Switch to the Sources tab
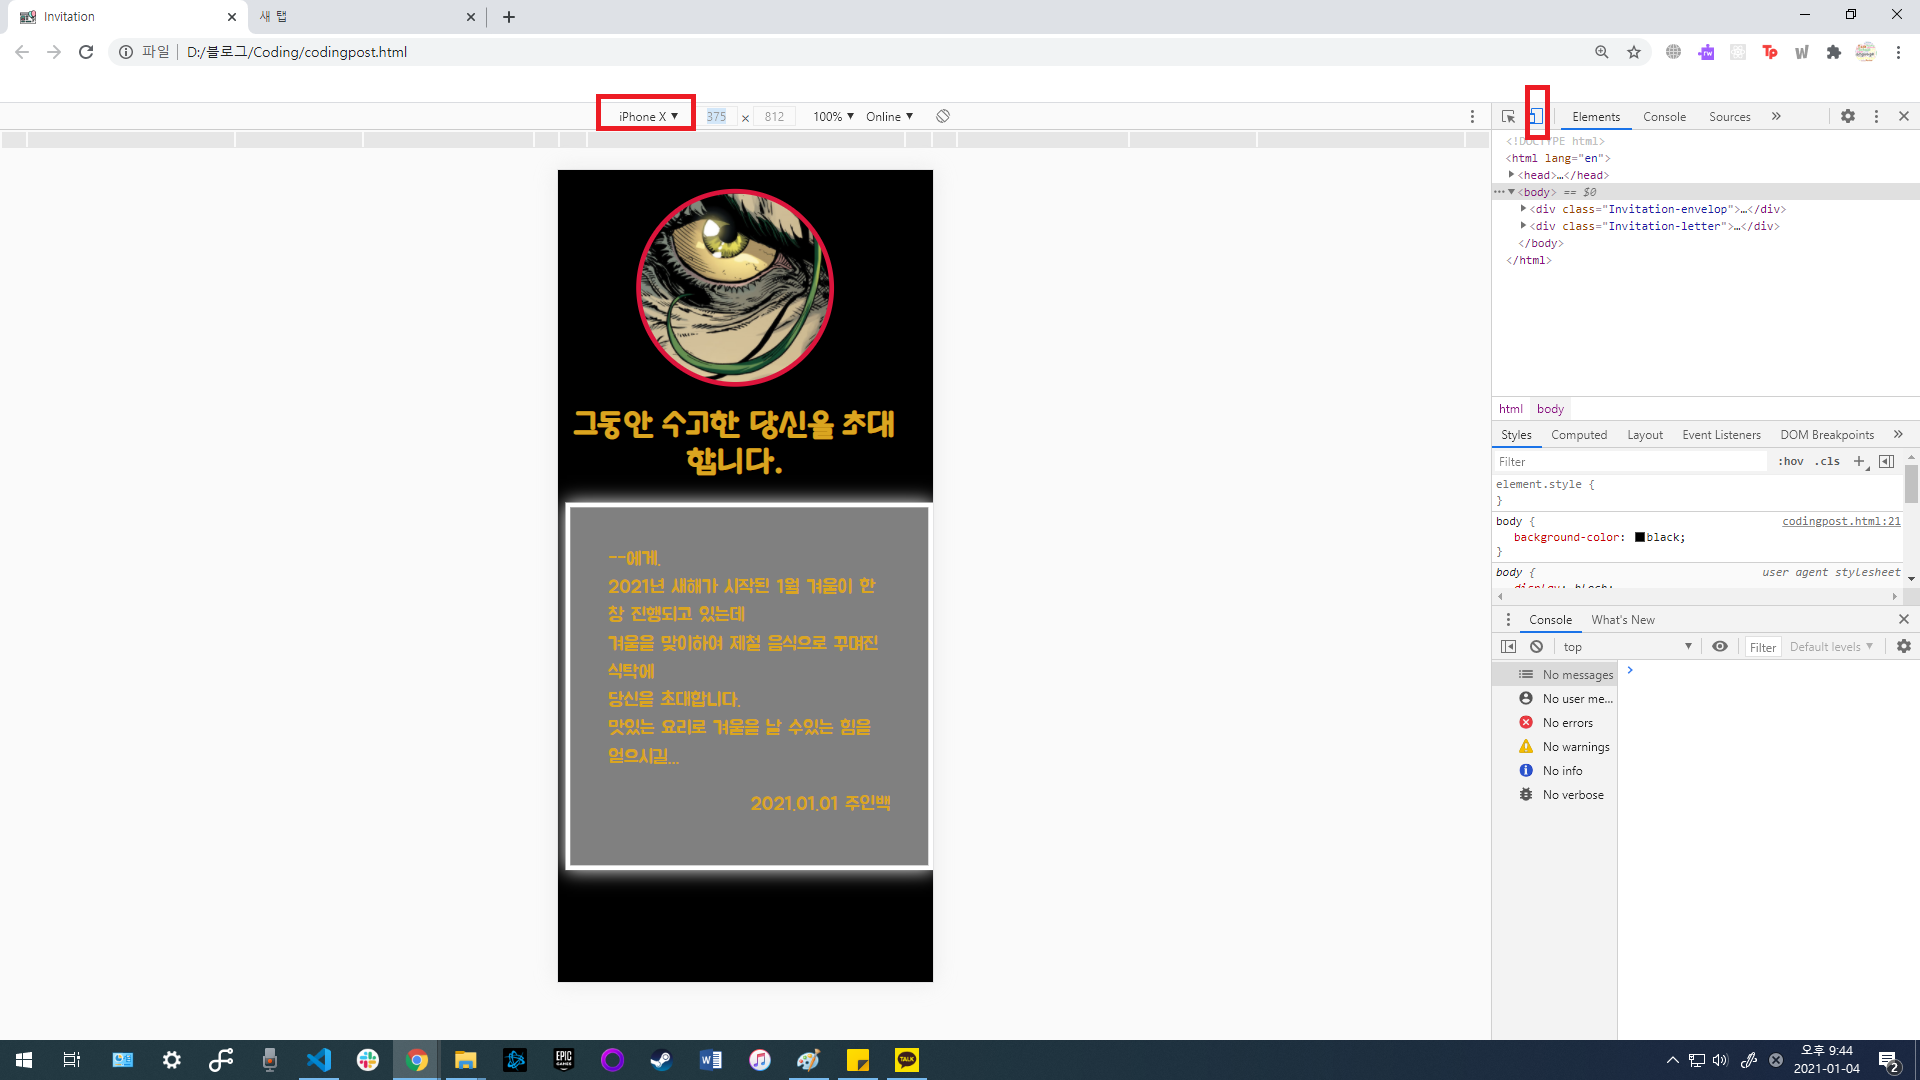The image size is (1920, 1080). click(x=1729, y=117)
